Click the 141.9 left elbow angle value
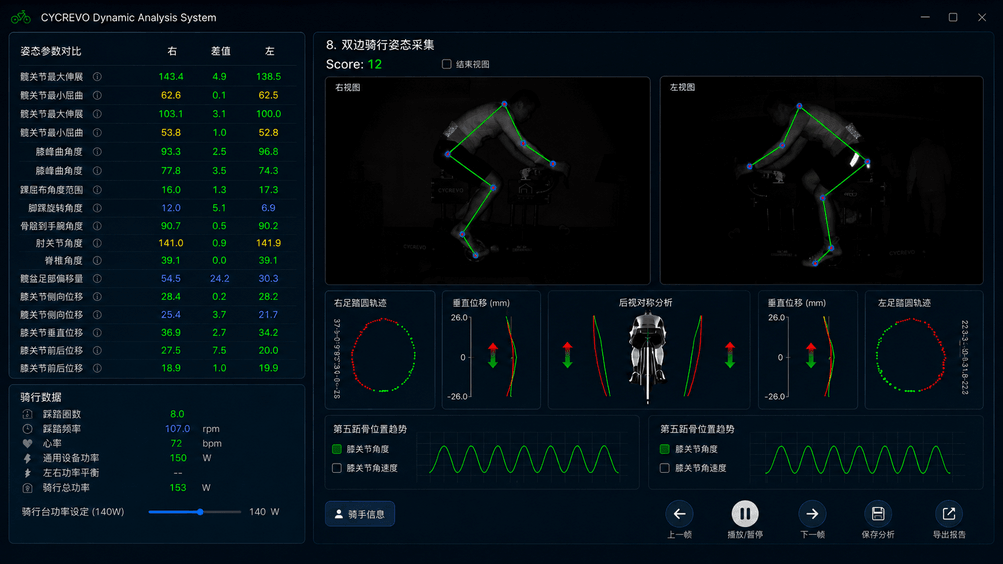 pos(268,243)
